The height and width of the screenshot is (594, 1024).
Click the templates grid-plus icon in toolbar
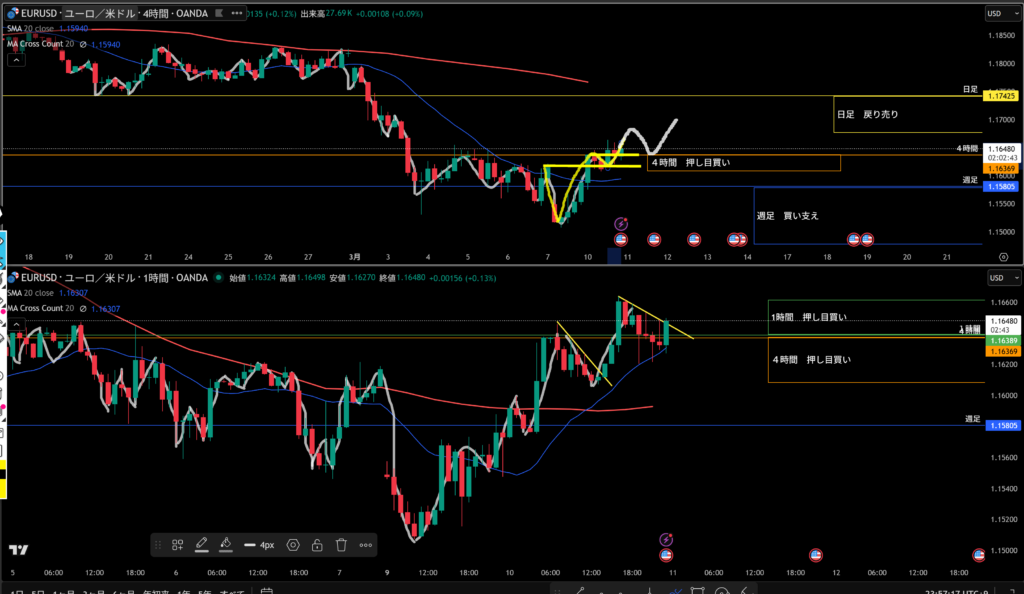pos(177,545)
